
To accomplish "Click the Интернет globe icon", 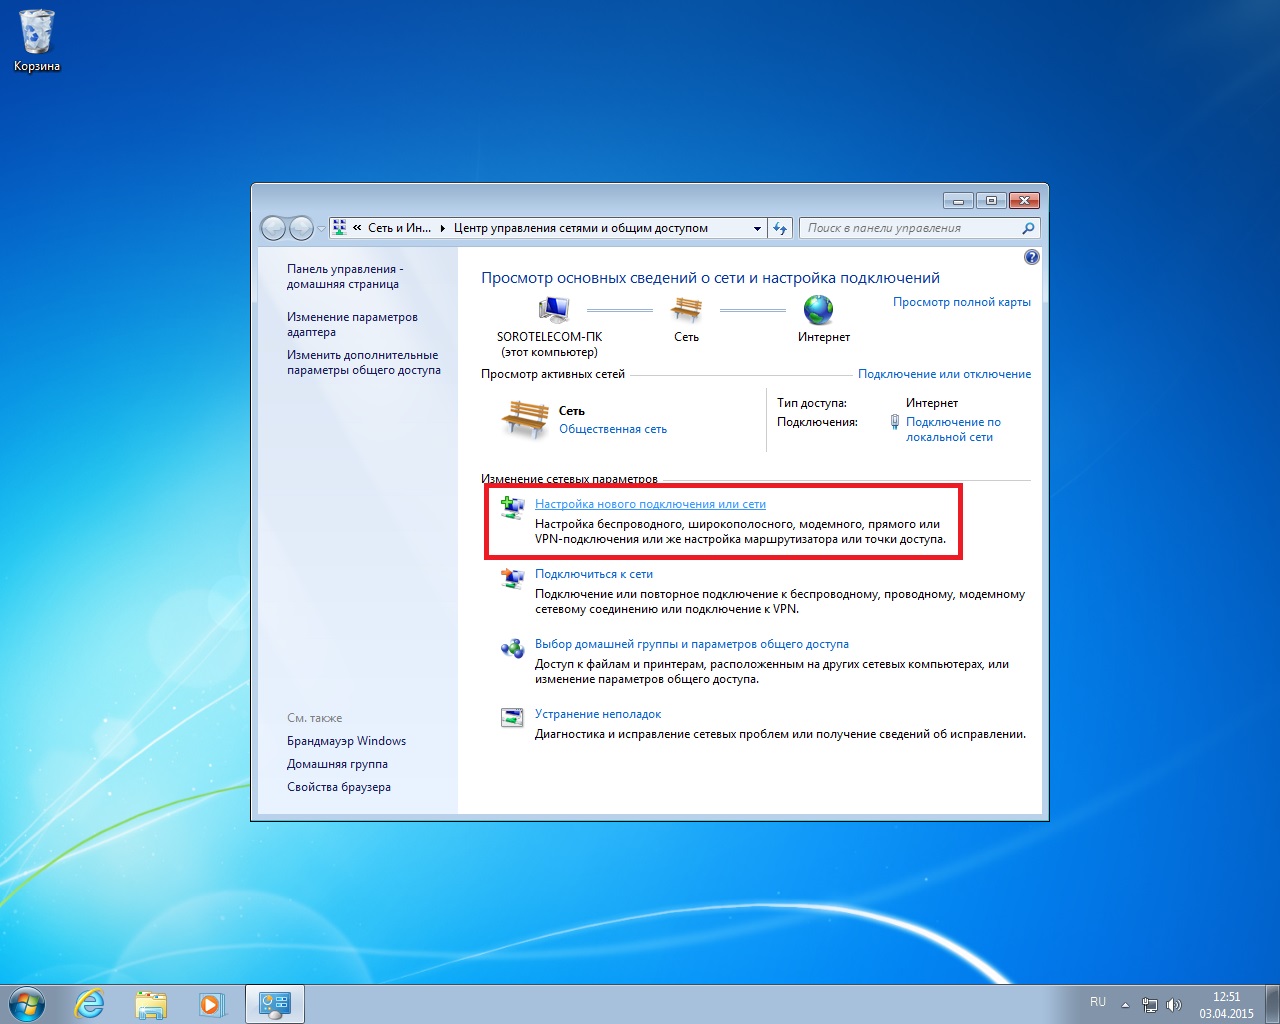I will (x=820, y=311).
